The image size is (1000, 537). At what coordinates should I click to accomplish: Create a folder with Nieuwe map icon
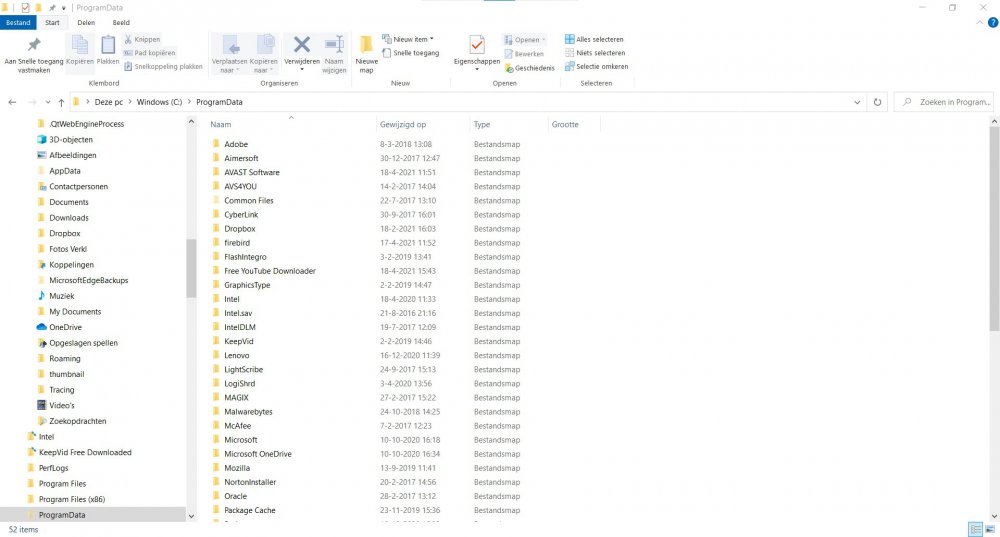pos(367,45)
